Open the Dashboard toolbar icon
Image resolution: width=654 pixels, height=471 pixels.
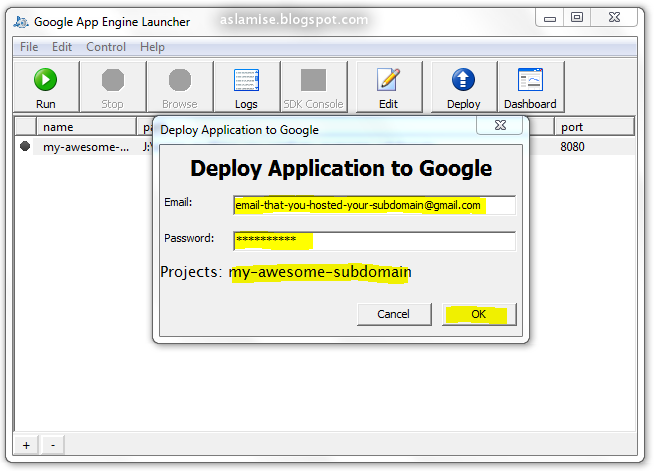[530, 80]
